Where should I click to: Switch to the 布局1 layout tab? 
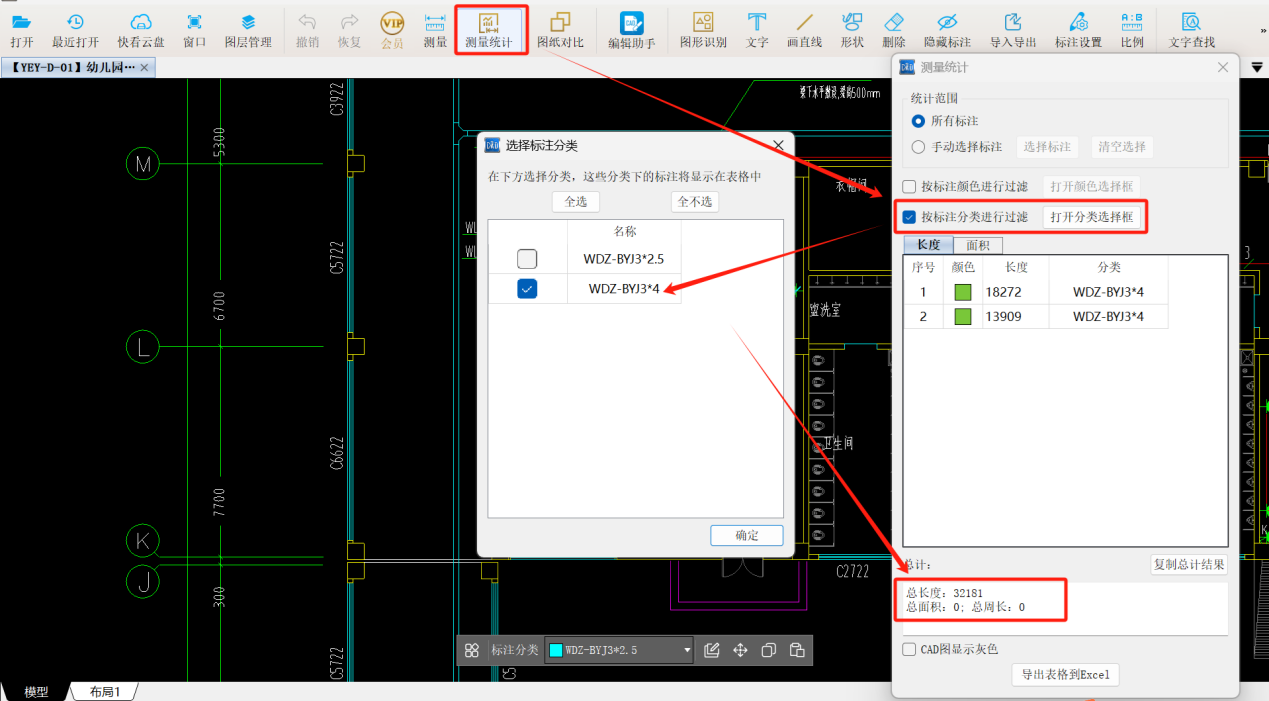coord(104,692)
